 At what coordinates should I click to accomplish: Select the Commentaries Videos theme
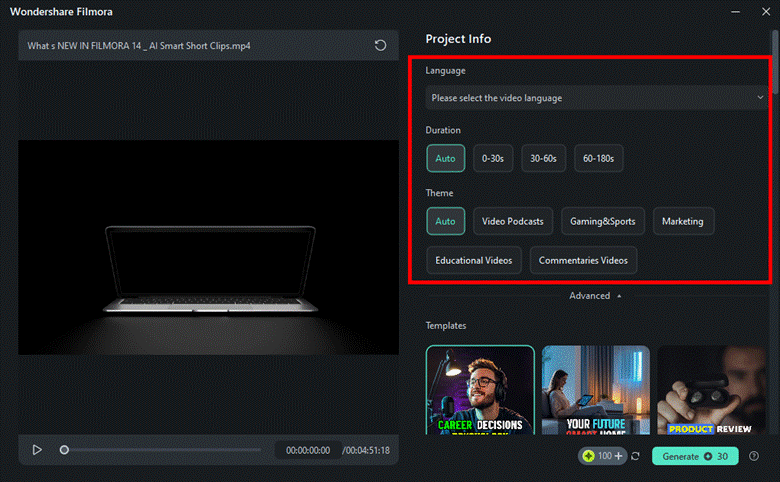pyautogui.click(x=583, y=260)
